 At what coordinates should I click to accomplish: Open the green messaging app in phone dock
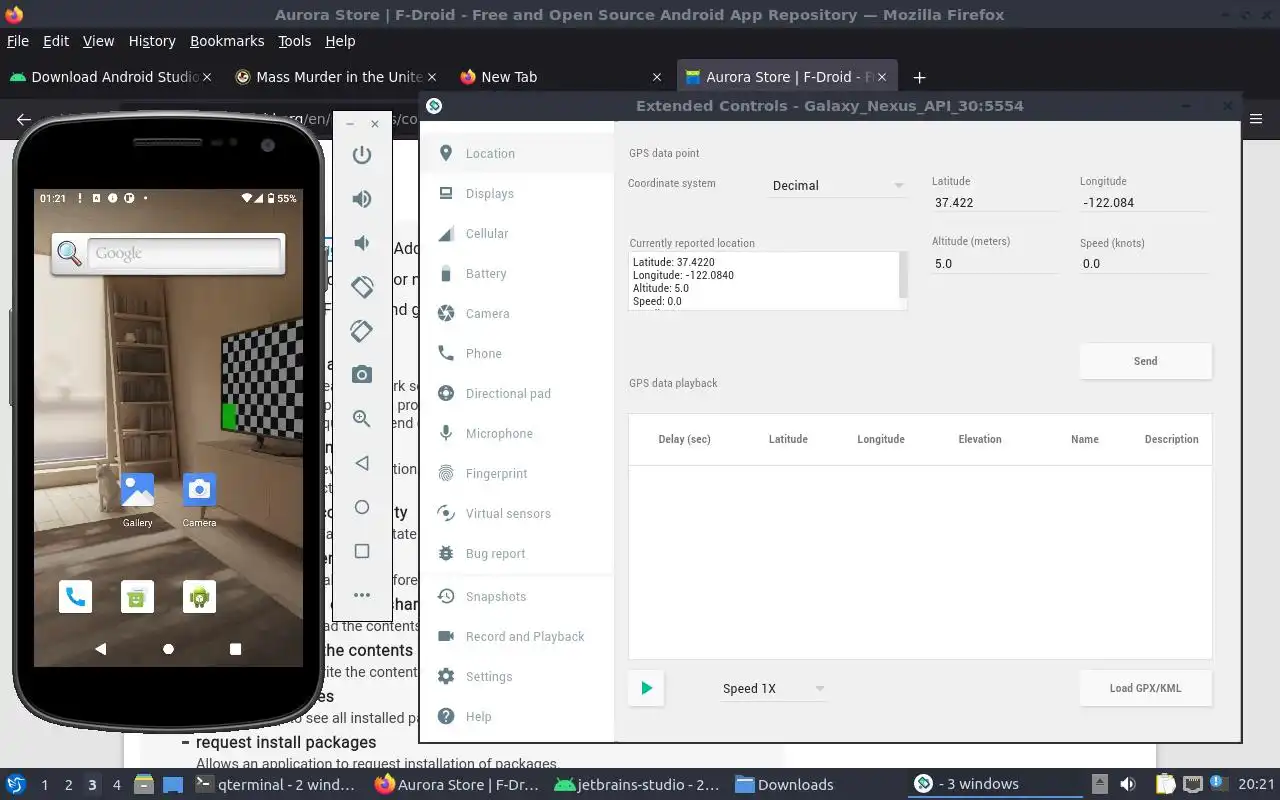137,597
